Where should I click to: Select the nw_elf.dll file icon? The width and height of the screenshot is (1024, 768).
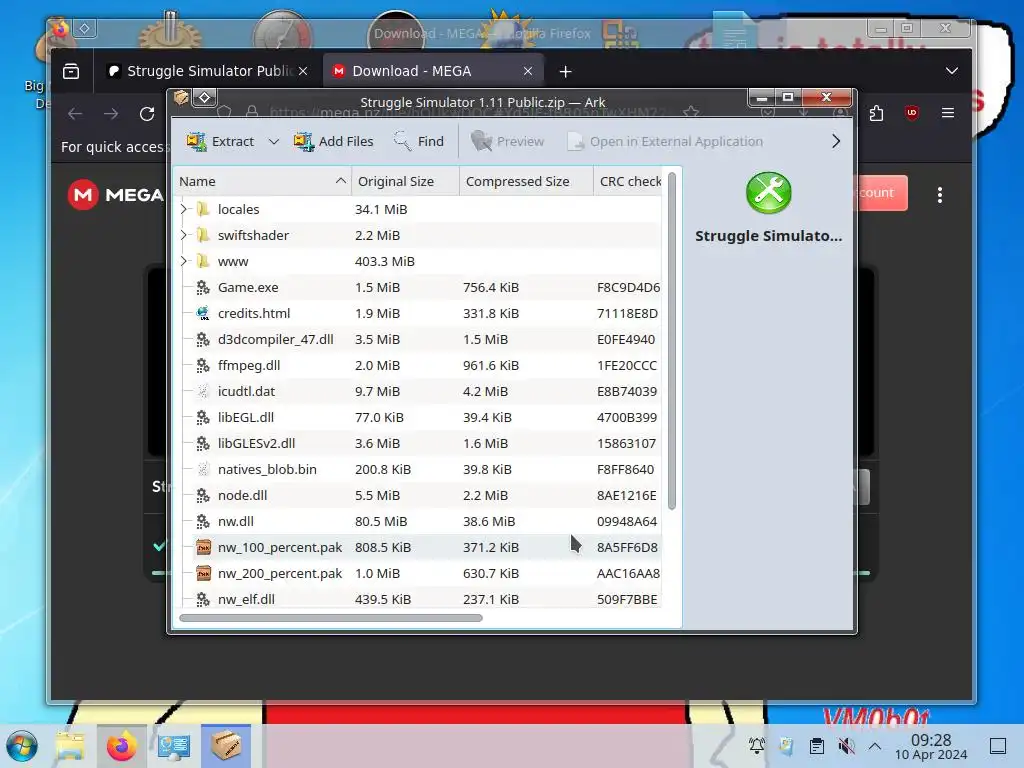(203, 600)
